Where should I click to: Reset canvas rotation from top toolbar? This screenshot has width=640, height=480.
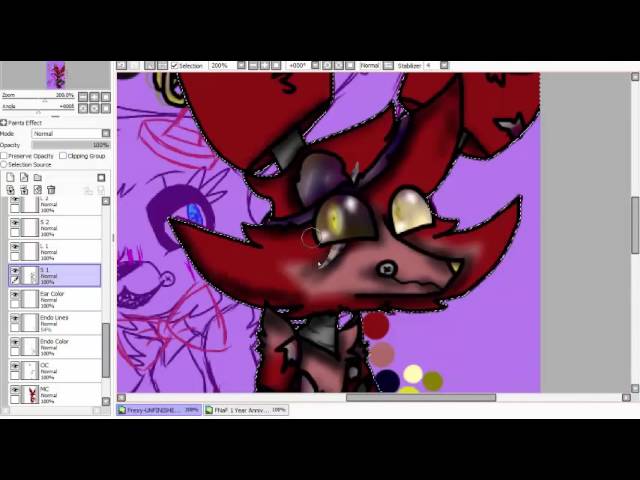click(x=350, y=65)
